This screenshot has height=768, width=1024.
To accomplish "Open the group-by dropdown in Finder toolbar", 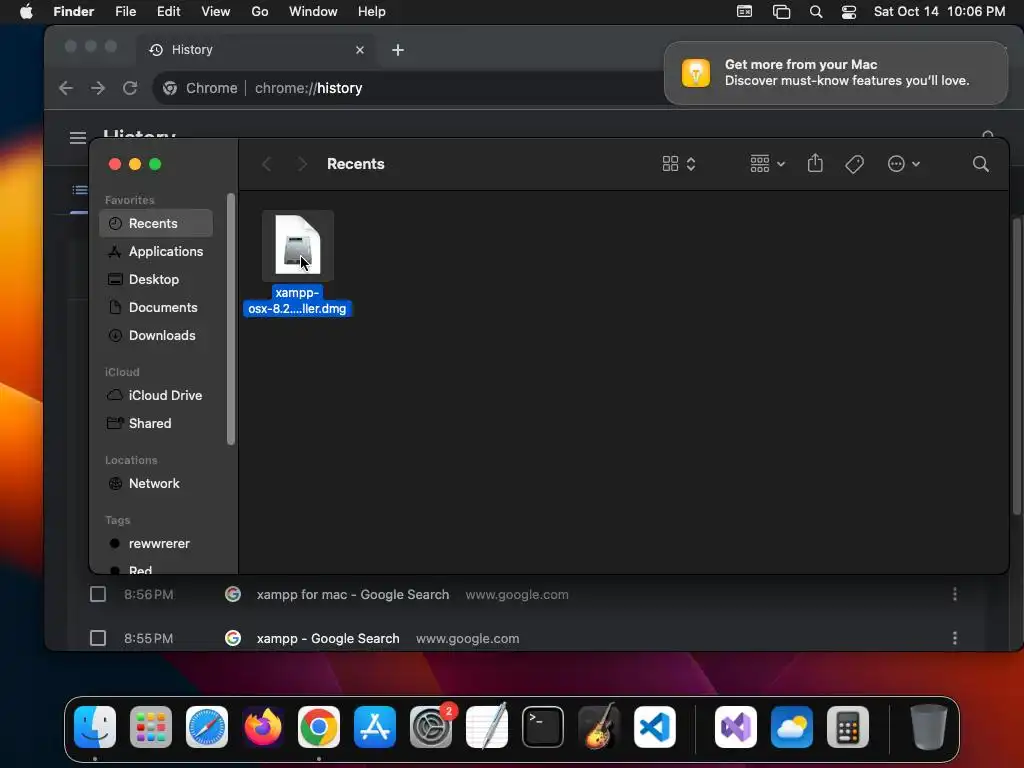I will pyautogui.click(x=767, y=164).
